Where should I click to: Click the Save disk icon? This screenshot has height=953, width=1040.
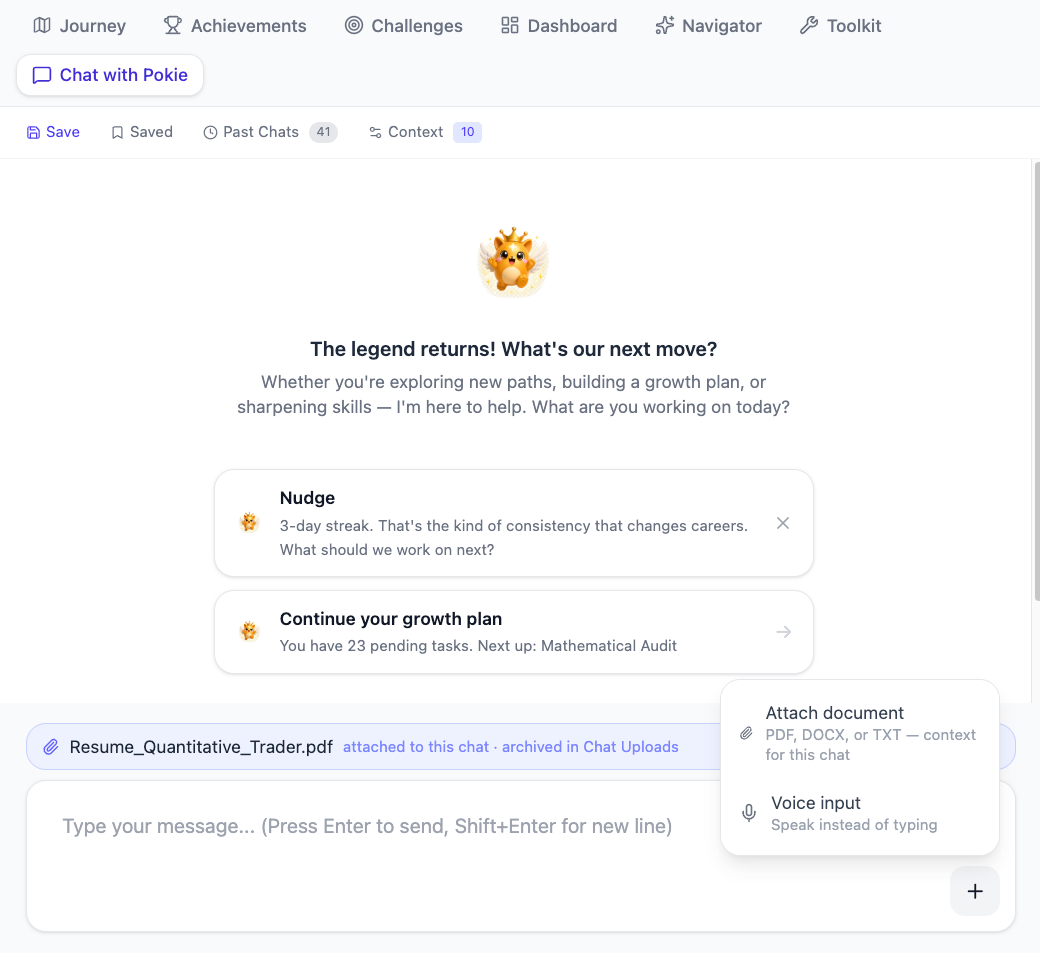click(x=33, y=133)
